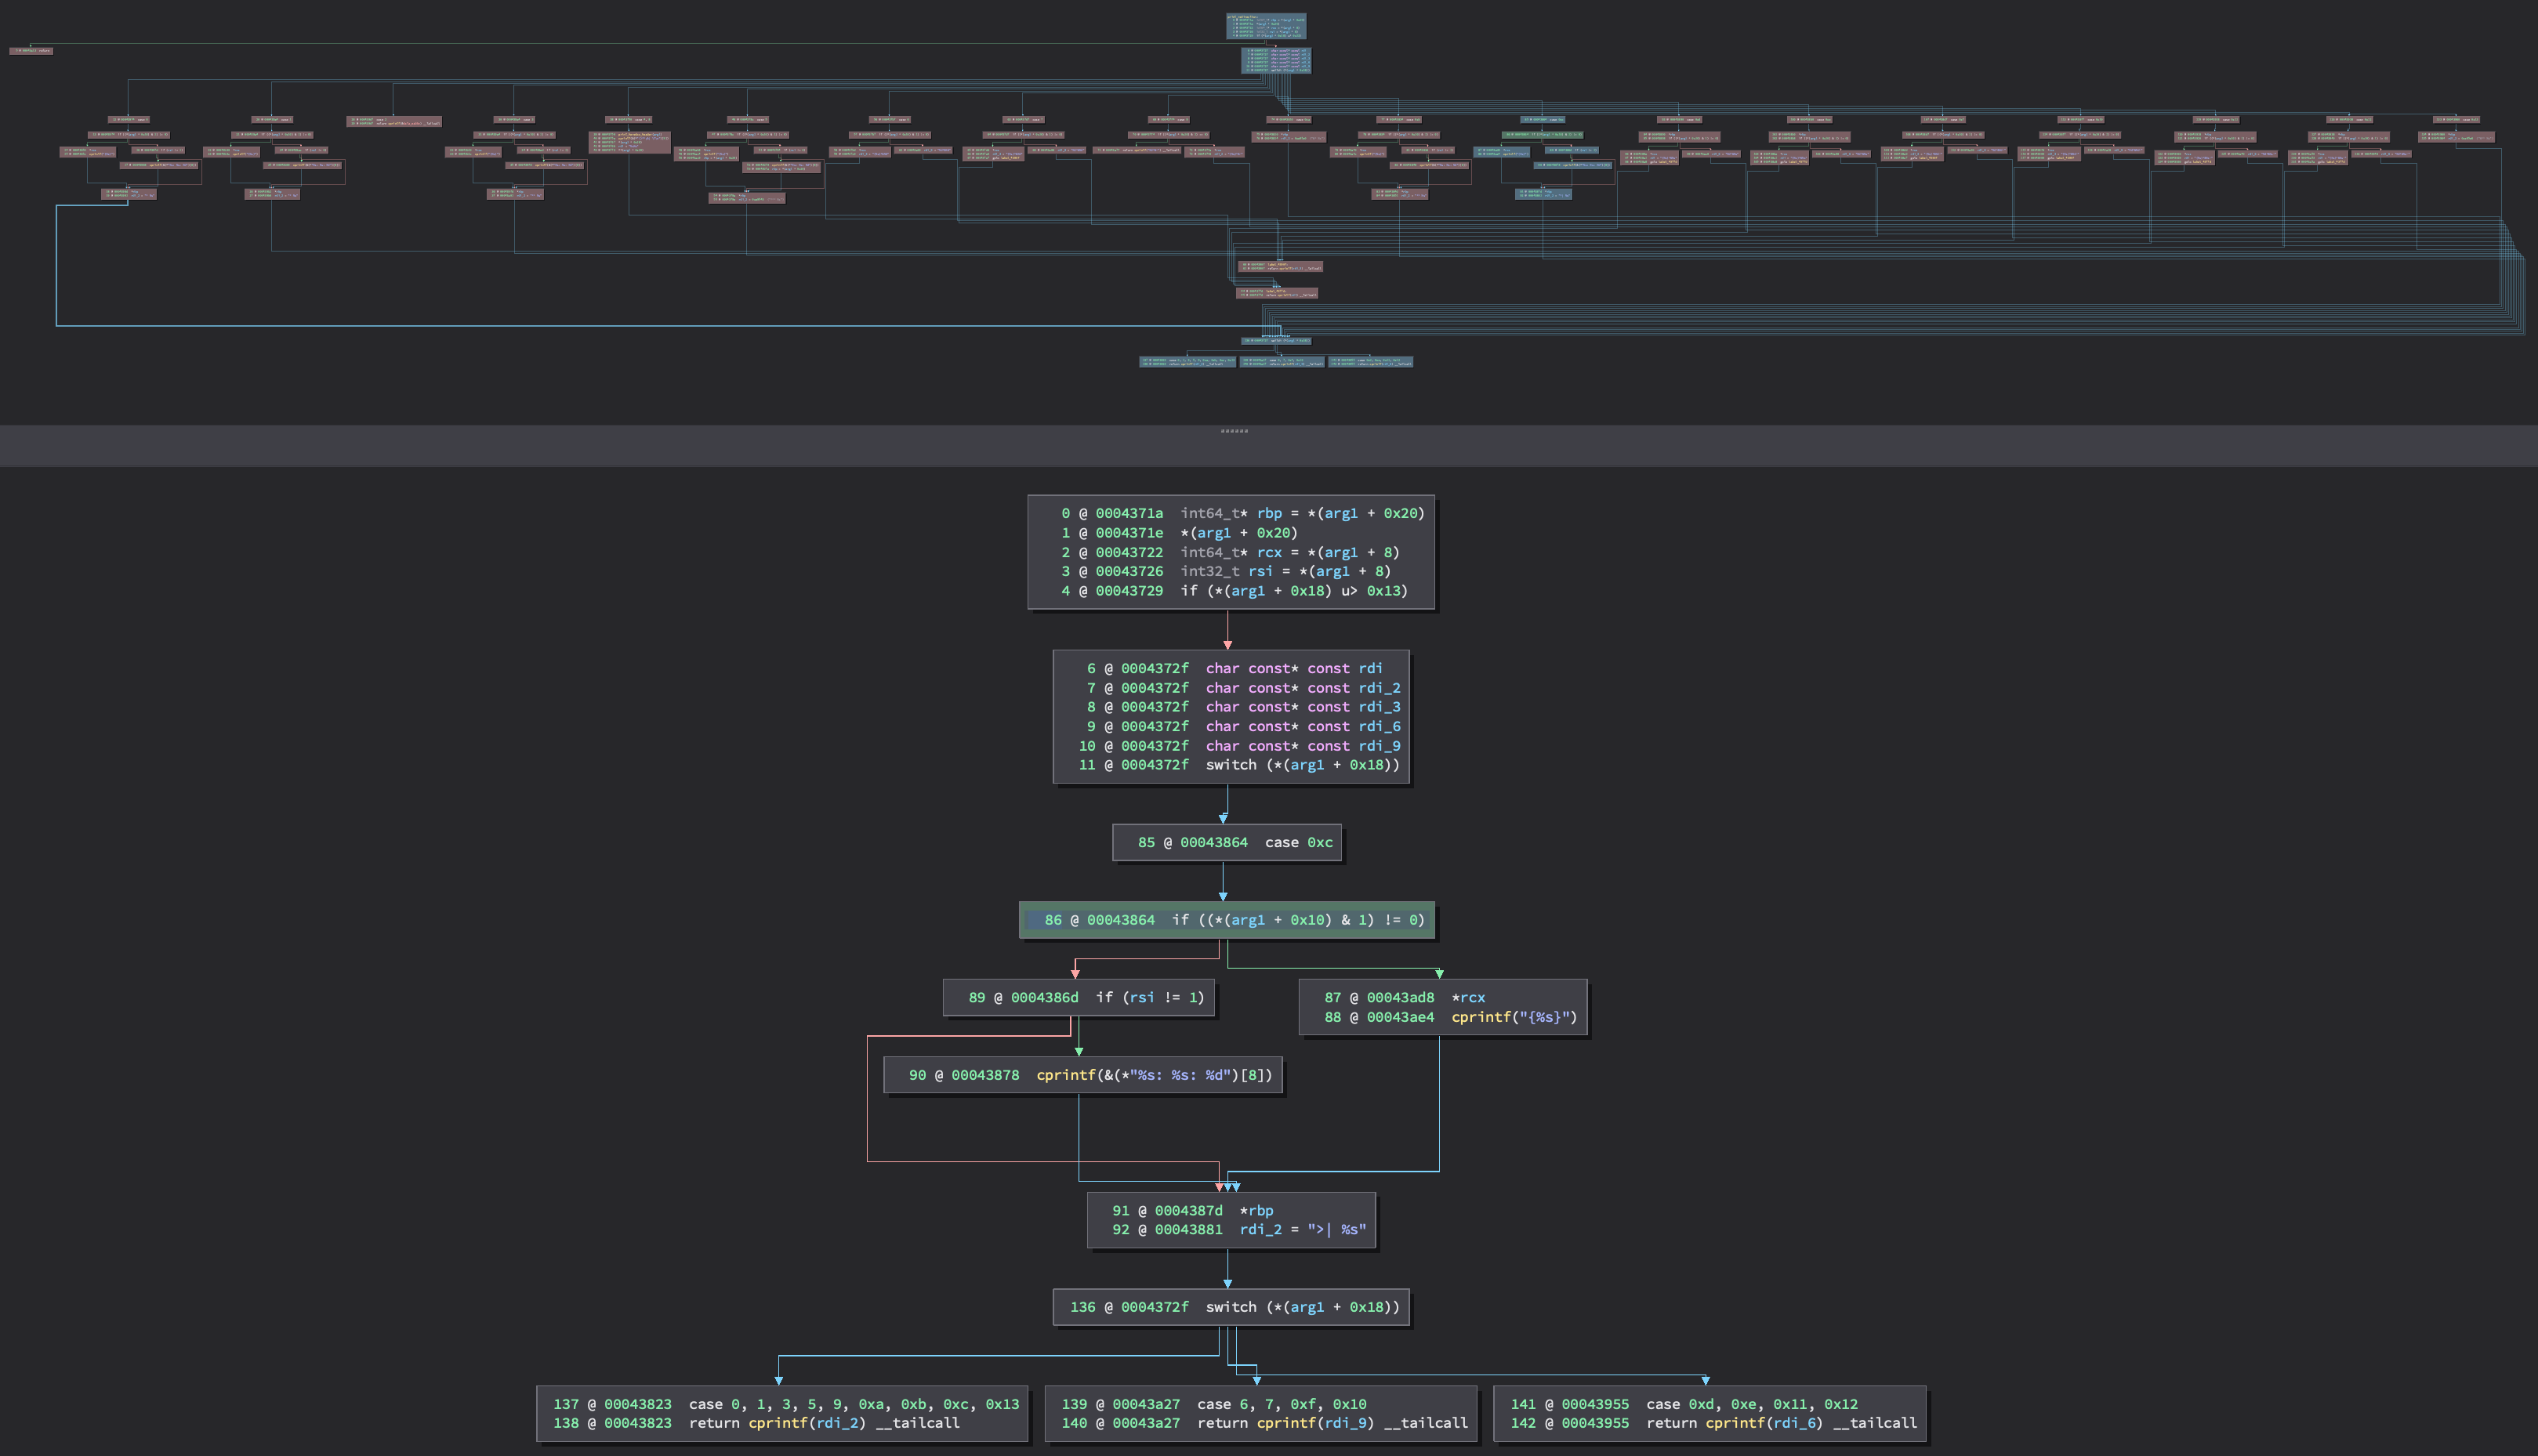The image size is (2538, 1456).
Task: Select line 91 '*rbp'
Action: 1193,1210
